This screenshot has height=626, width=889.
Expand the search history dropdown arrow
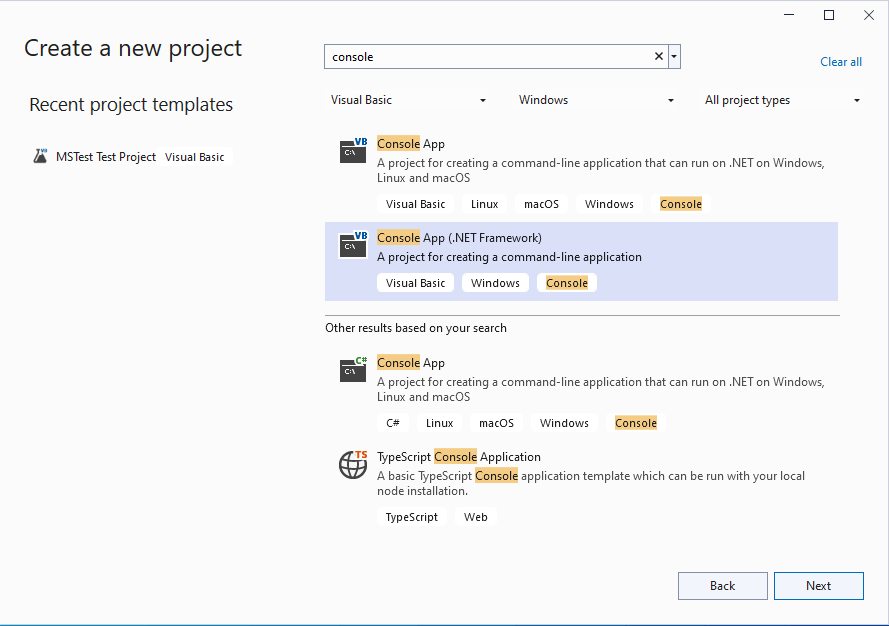[675, 57]
